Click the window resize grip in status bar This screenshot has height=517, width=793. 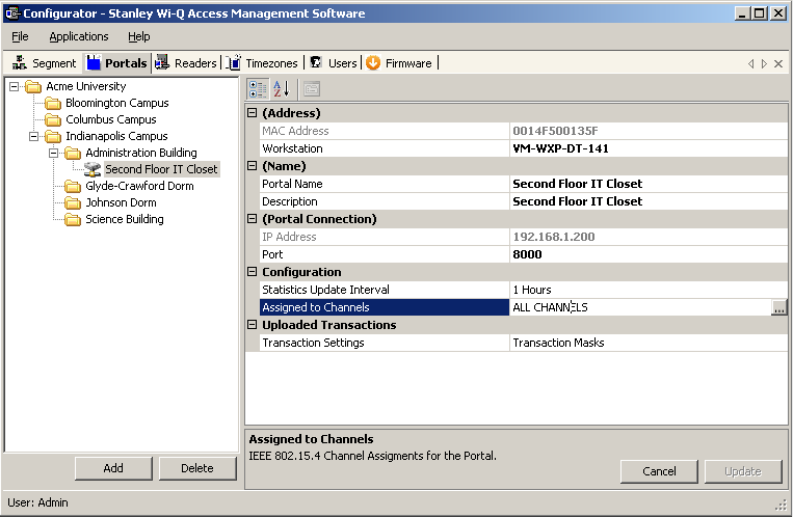782,505
